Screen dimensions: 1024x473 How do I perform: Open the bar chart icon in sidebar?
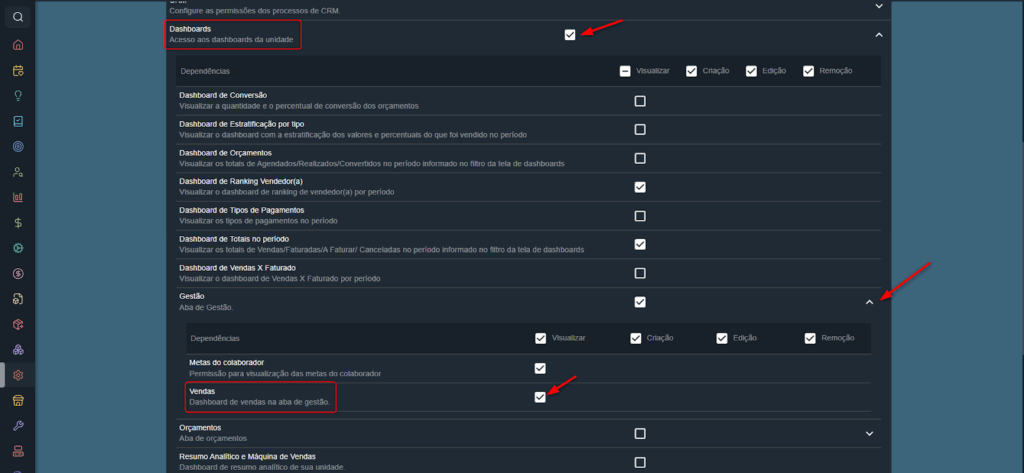pyautogui.click(x=18, y=198)
